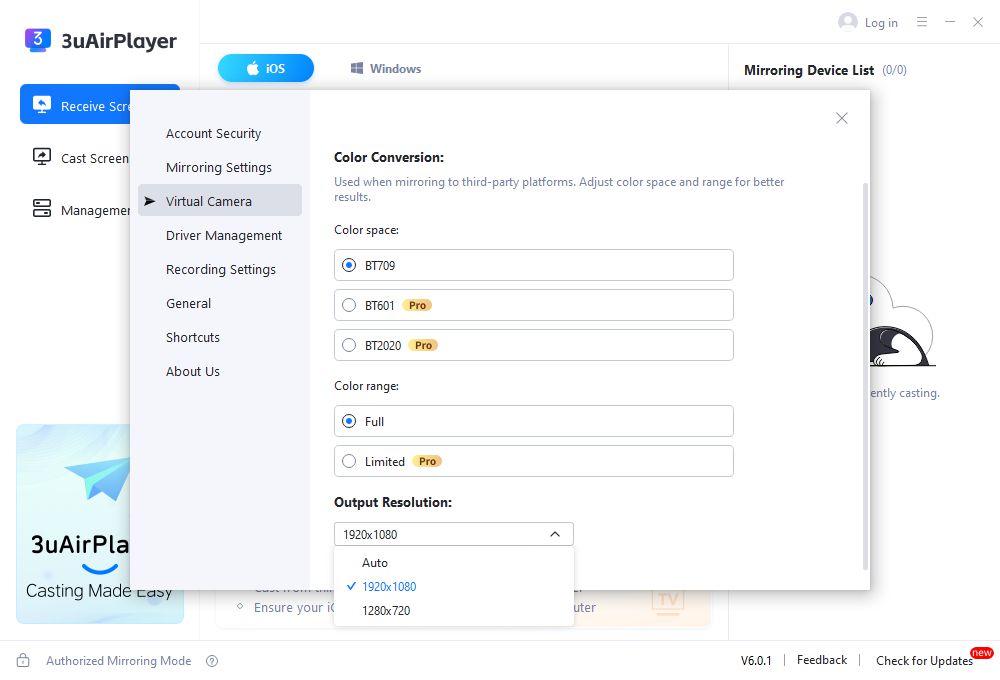Click the Authorized Mirroring Mode lock icon
1000x680 pixels.
(24, 661)
